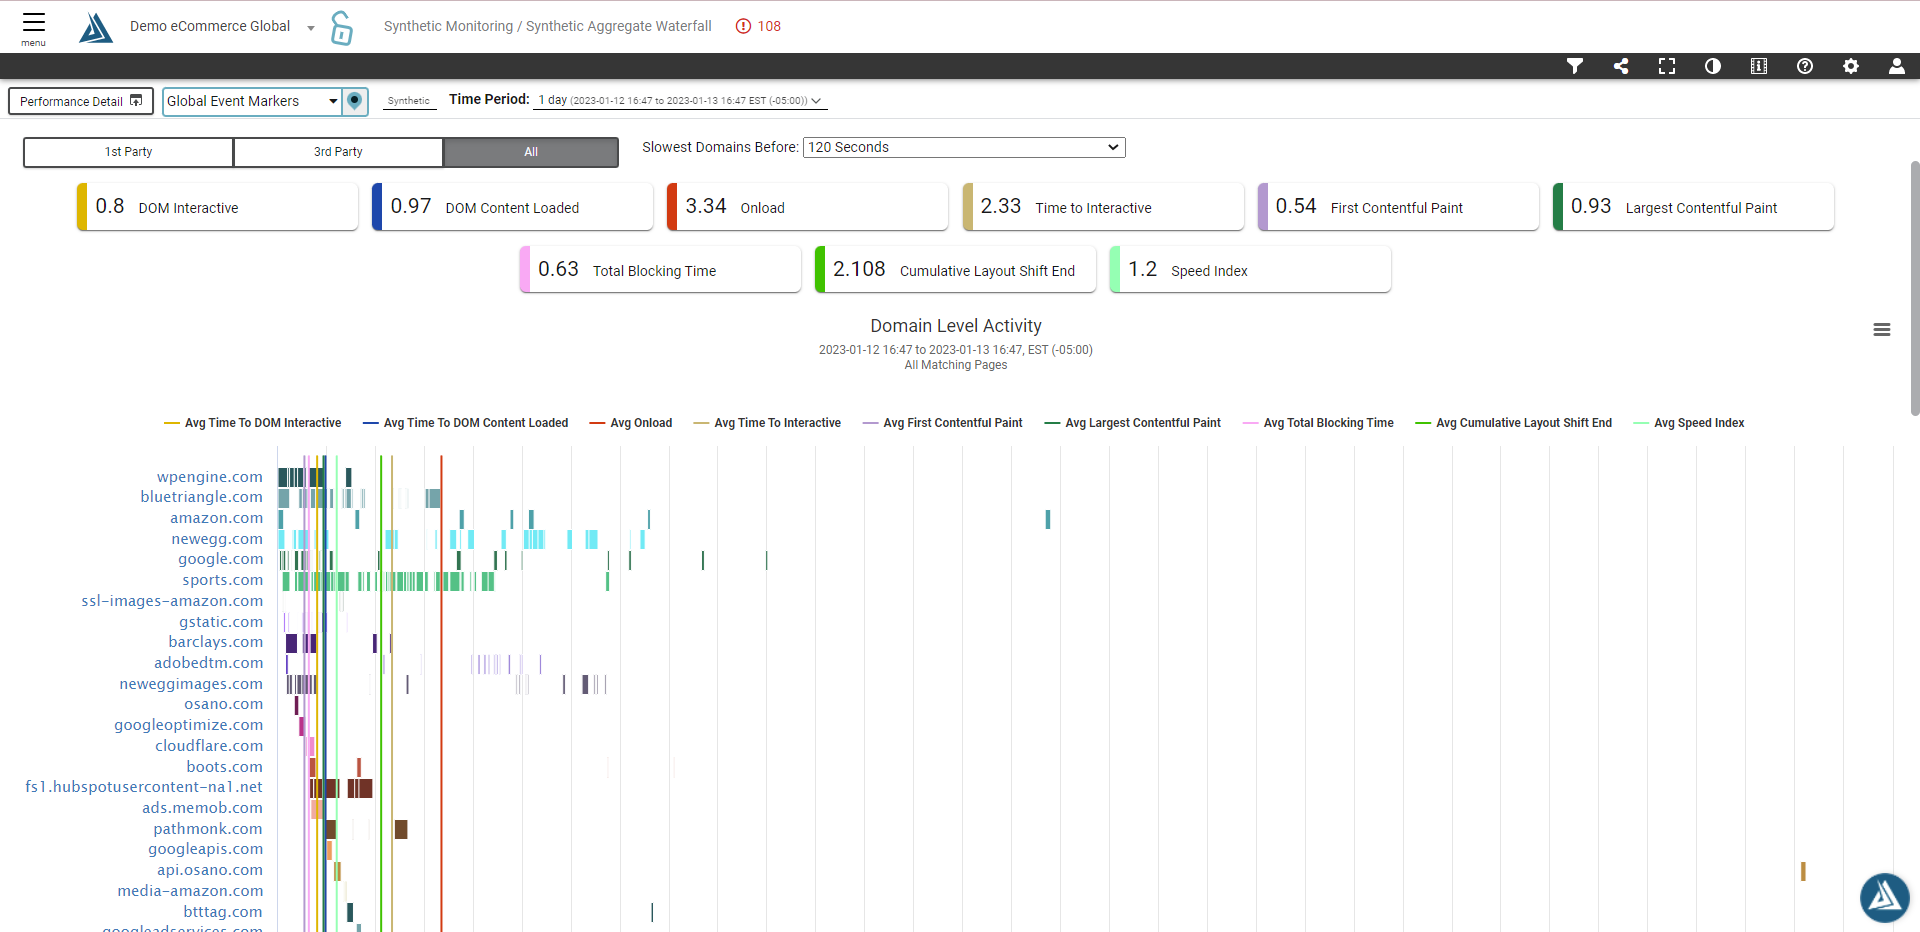Open the help question mark icon
The width and height of the screenshot is (1920, 932).
click(1805, 66)
